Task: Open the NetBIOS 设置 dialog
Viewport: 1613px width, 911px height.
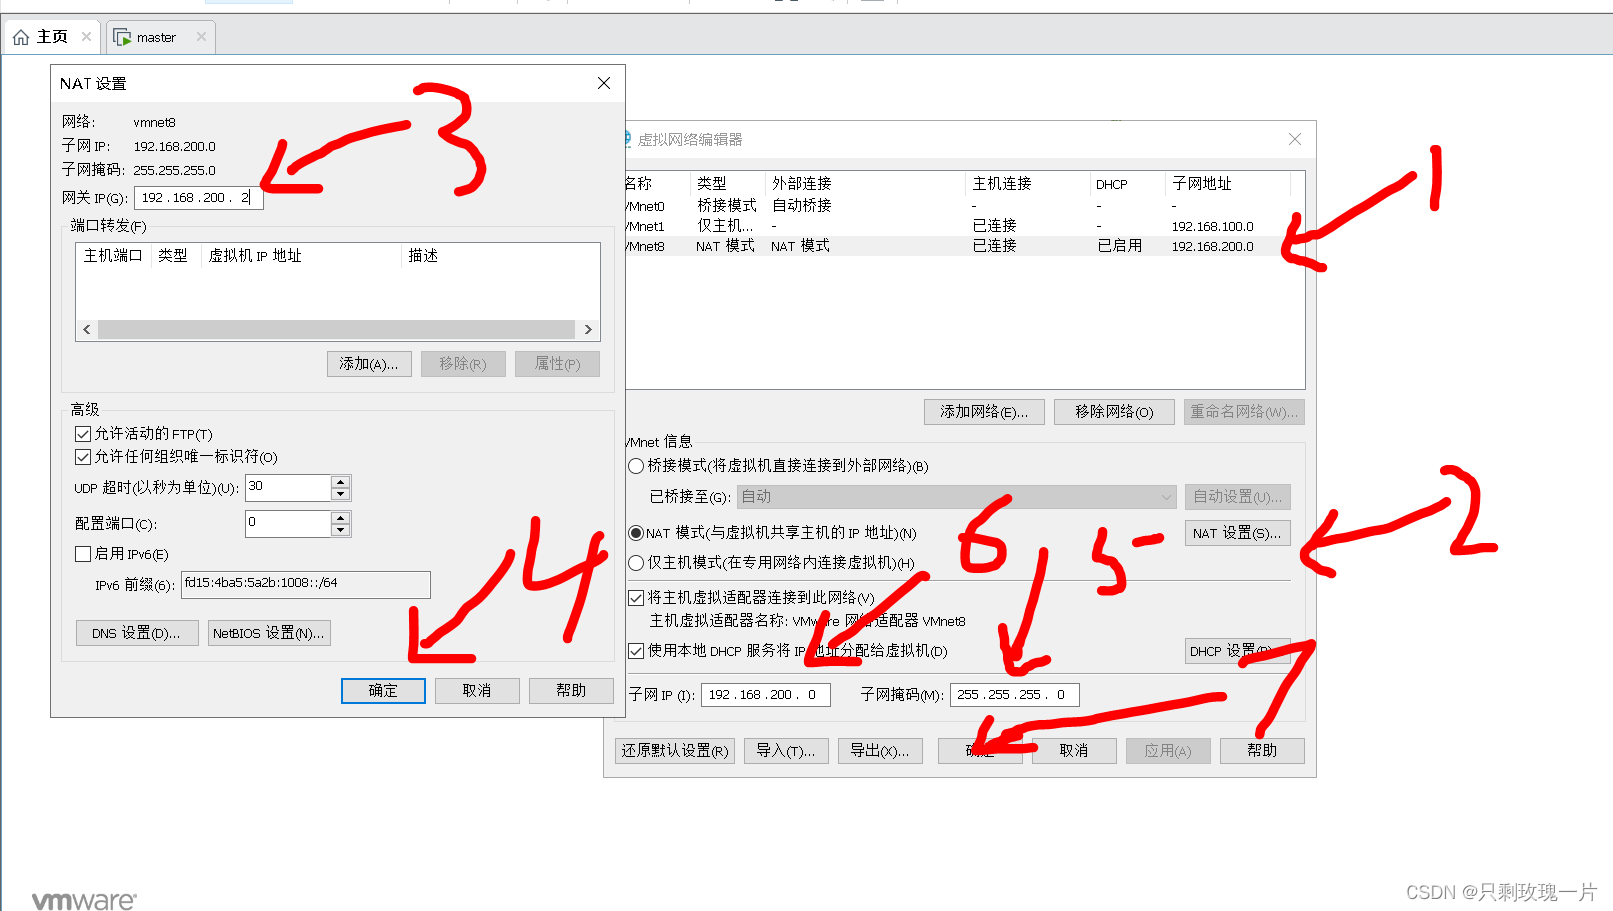Action: [268, 632]
